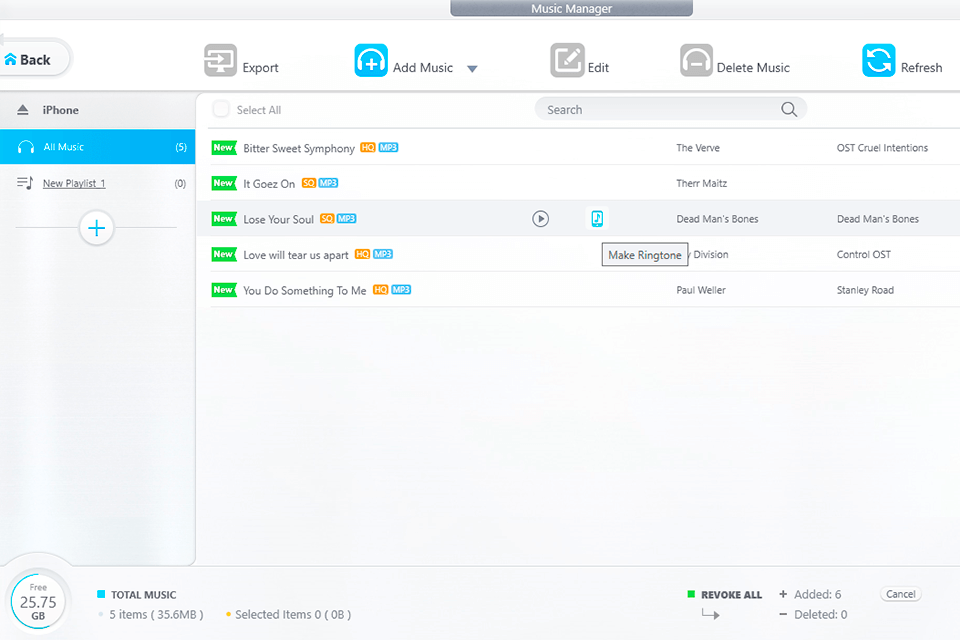Select All Music in the sidebar
The image size is (960, 640).
click(x=64, y=147)
